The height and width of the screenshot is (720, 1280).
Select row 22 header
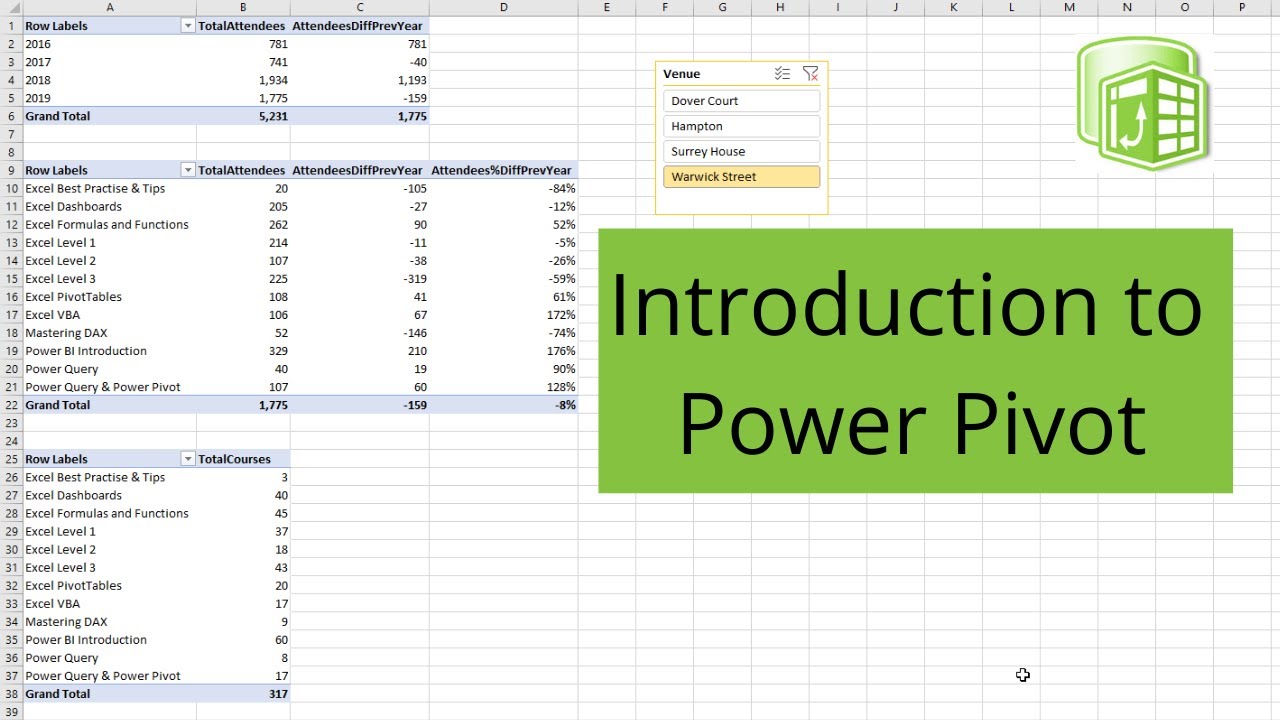coord(11,404)
